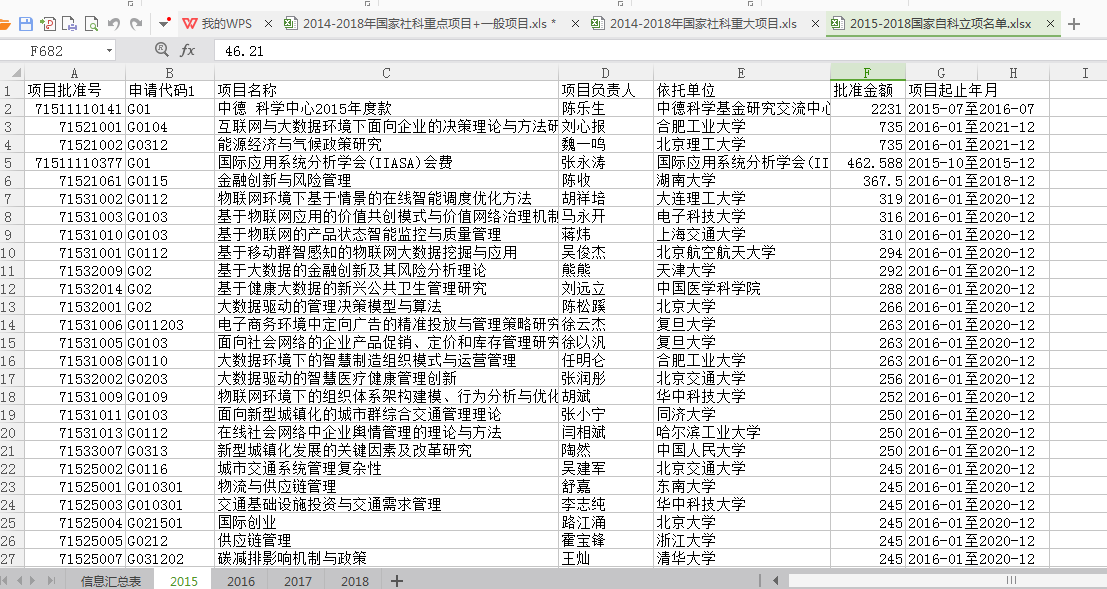Switch to the 2014-2018年国家社科重大项目.xls tab

point(703,24)
